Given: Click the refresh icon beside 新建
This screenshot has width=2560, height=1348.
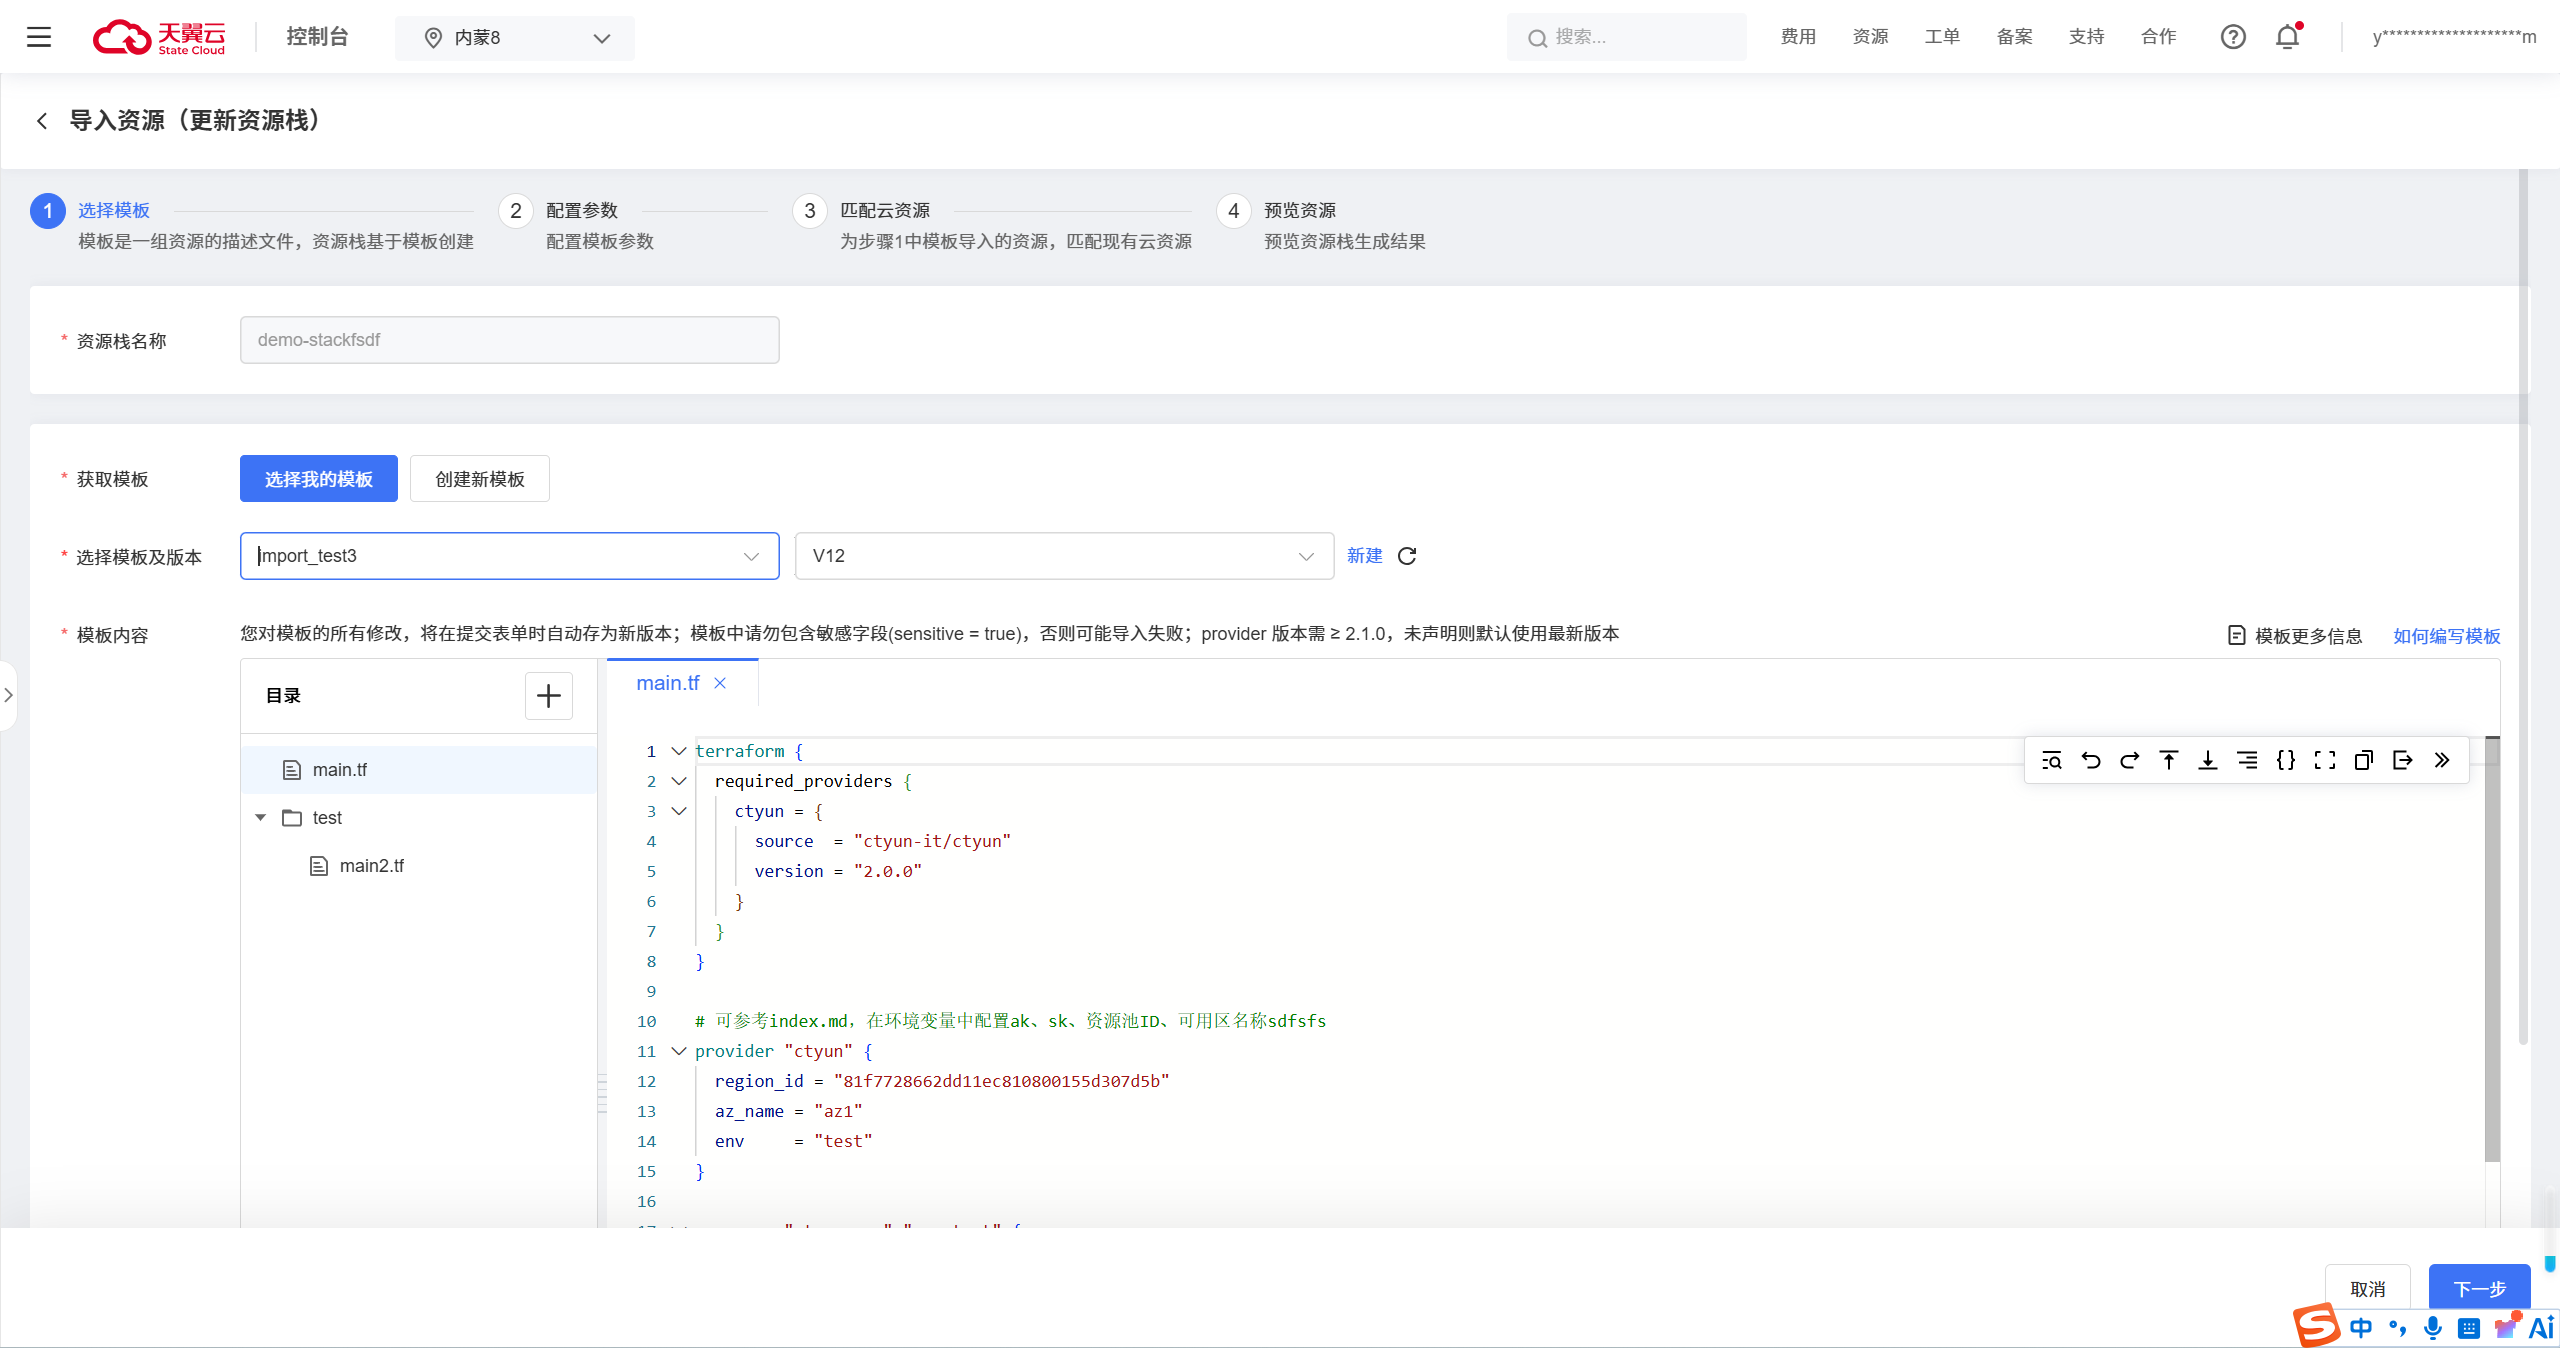Looking at the screenshot, I should pyautogui.click(x=1407, y=556).
